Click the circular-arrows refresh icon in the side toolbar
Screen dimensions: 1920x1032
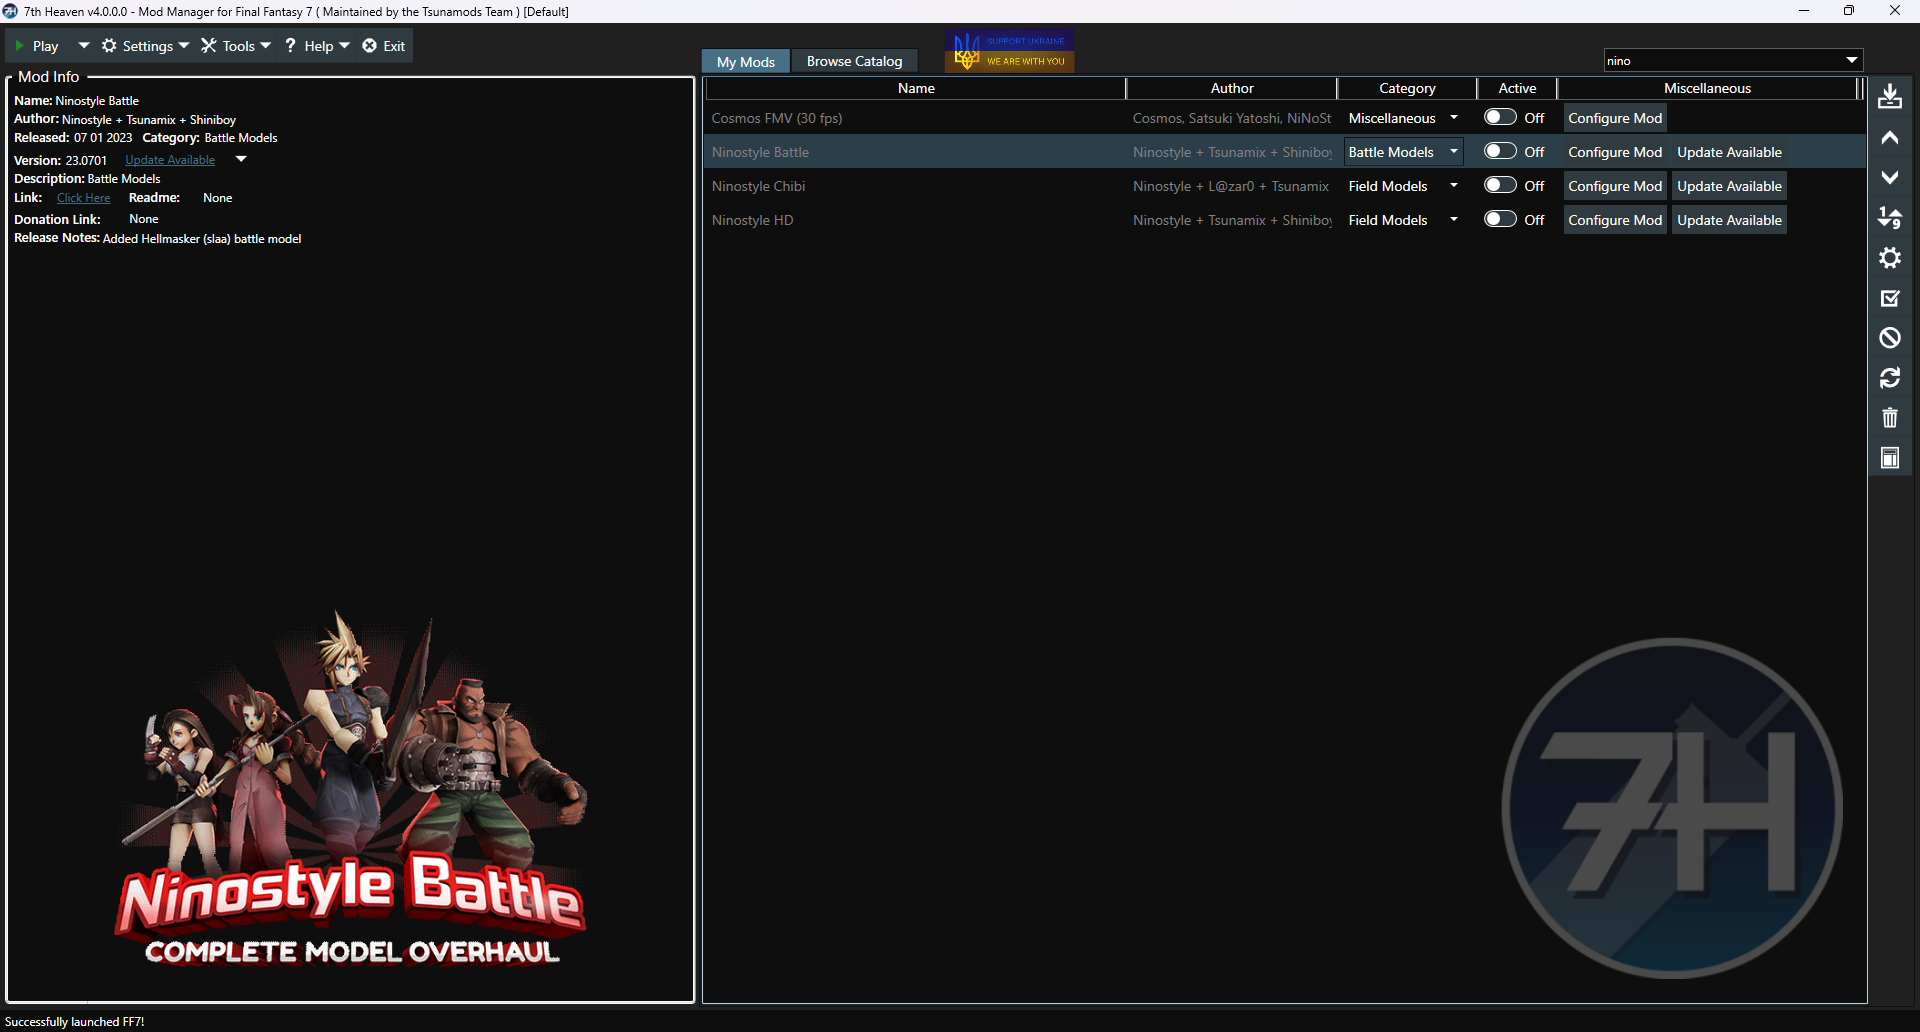tap(1889, 378)
